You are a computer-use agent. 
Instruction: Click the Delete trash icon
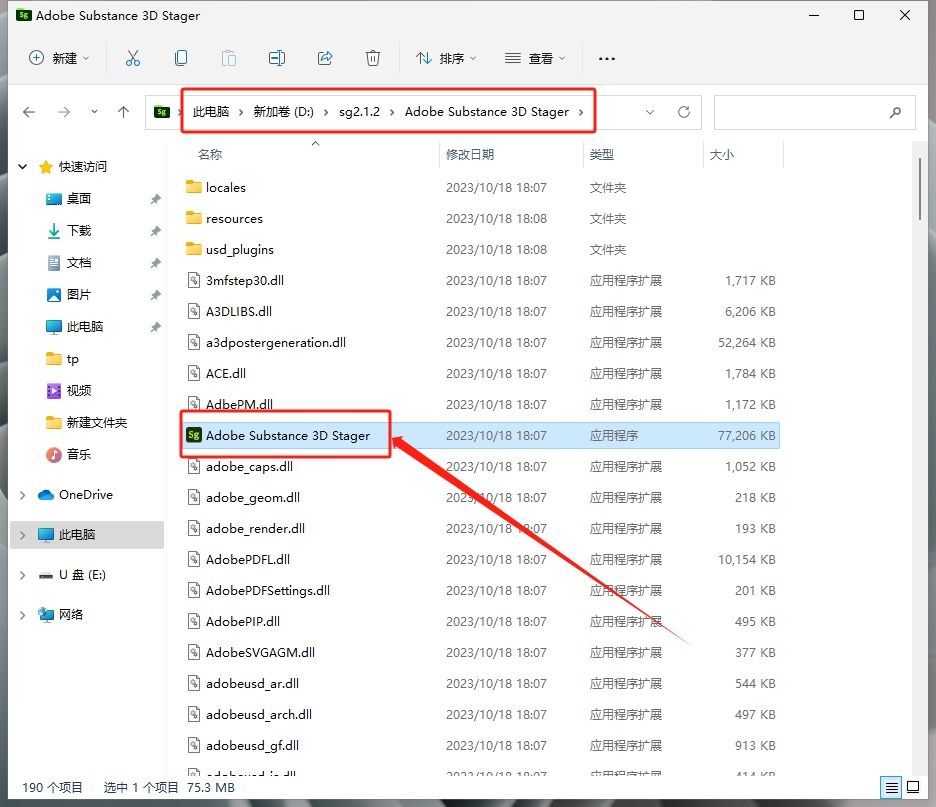click(372, 58)
